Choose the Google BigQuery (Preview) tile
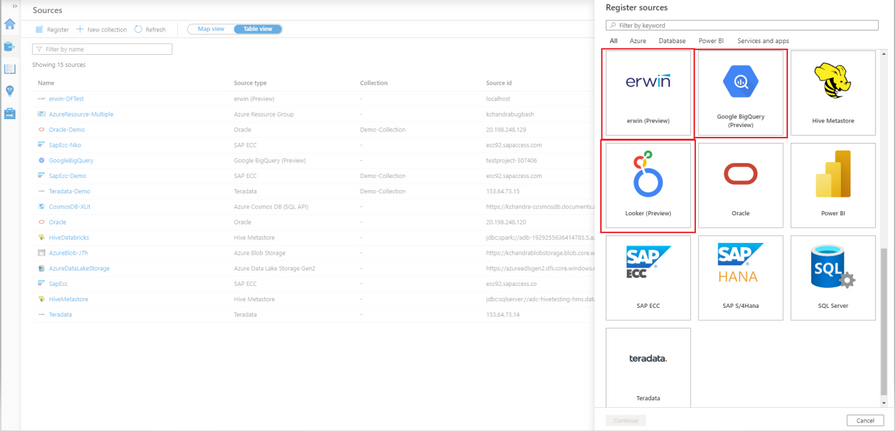 click(740, 93)
